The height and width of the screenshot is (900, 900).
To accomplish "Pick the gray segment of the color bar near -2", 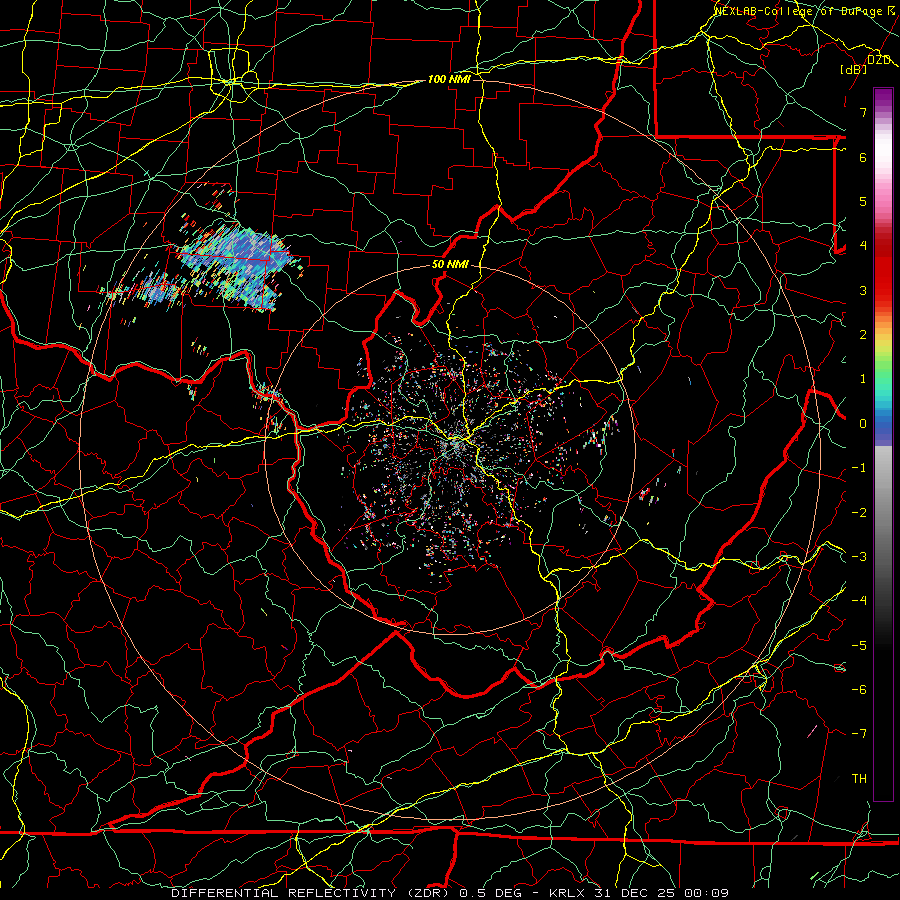I will tap(883, 511).
